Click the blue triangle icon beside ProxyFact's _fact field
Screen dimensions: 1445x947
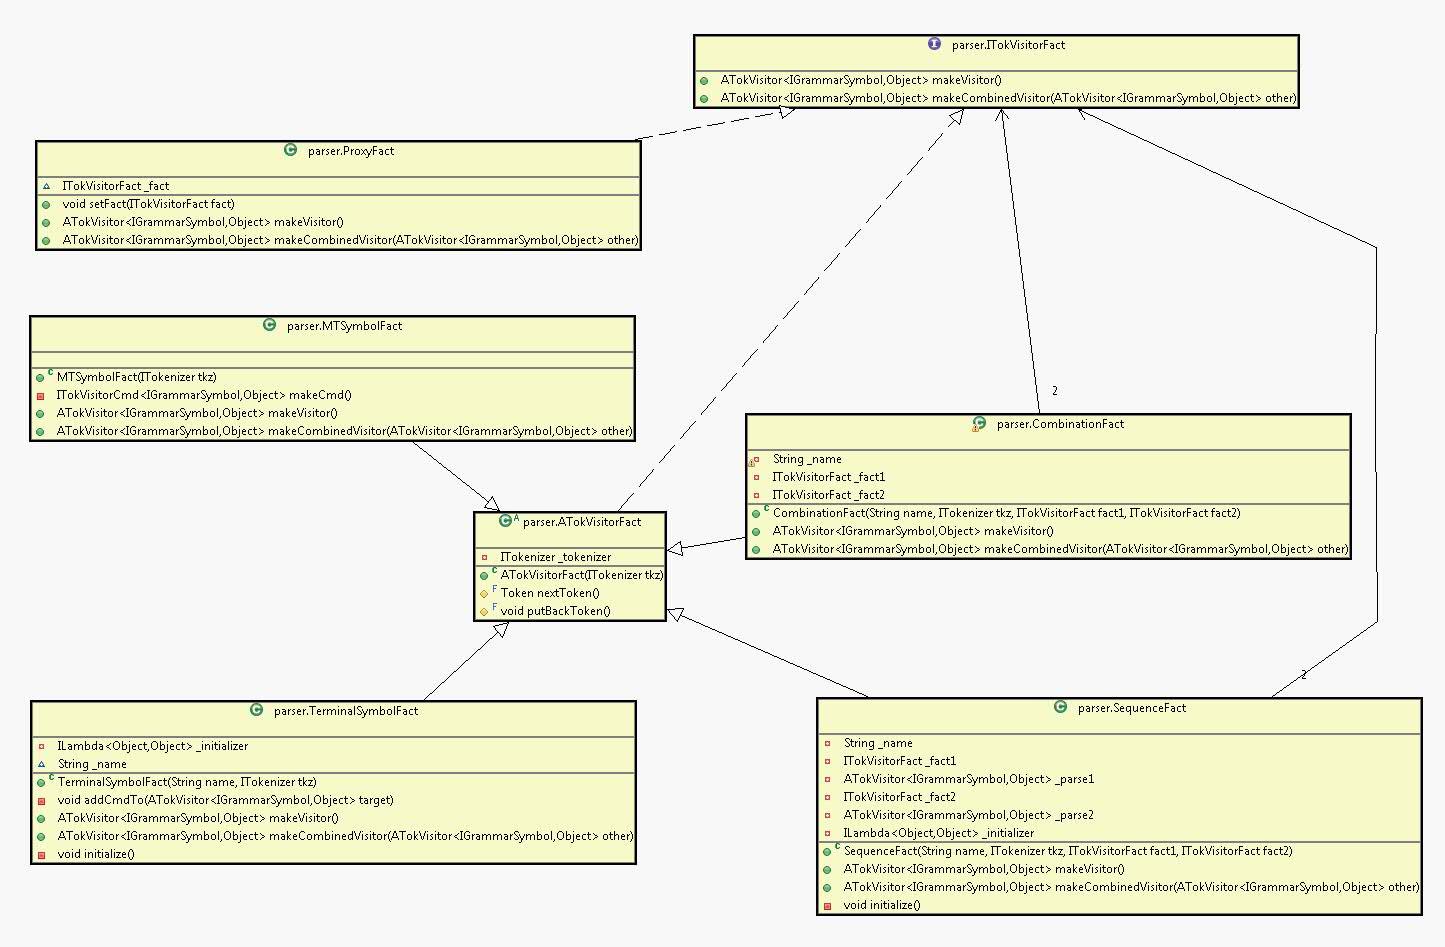pyautogui.click(x=46, y=186)
